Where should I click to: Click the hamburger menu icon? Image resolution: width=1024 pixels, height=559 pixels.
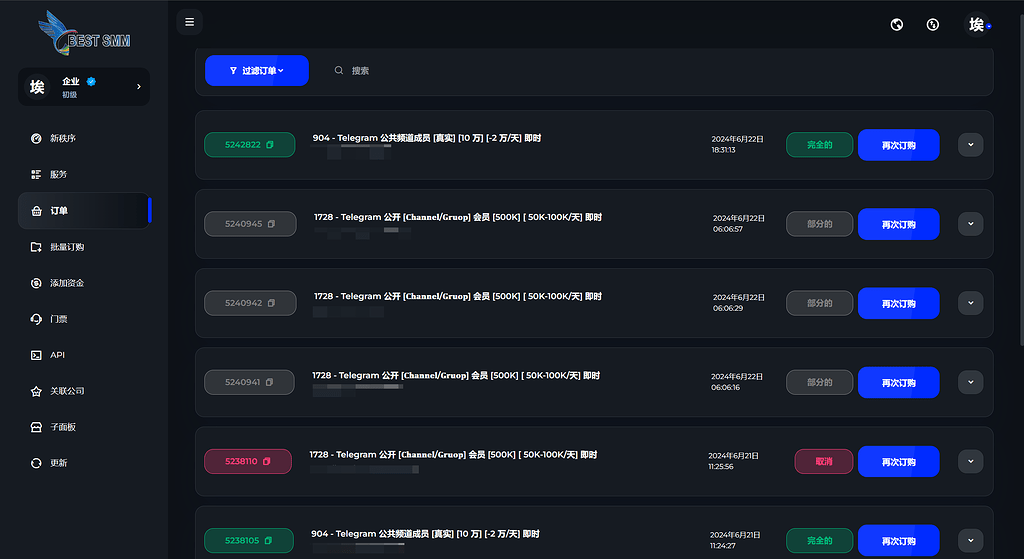point(189,22)
